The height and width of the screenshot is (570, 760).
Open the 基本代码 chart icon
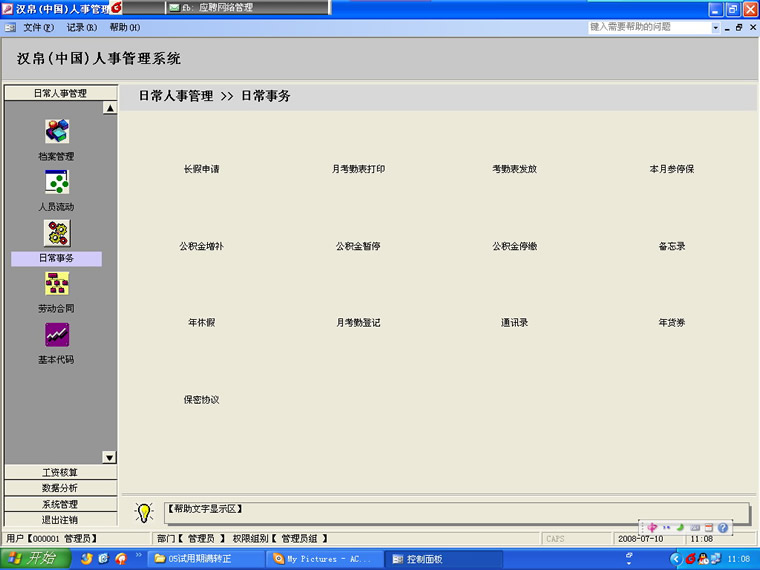pos(57,334)
